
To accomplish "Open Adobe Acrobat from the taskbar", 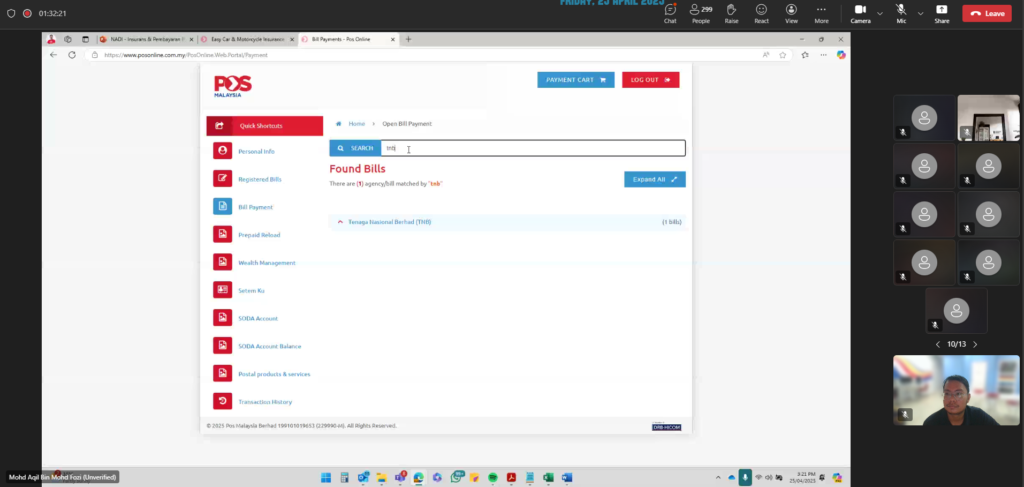I will pos(511,478).
